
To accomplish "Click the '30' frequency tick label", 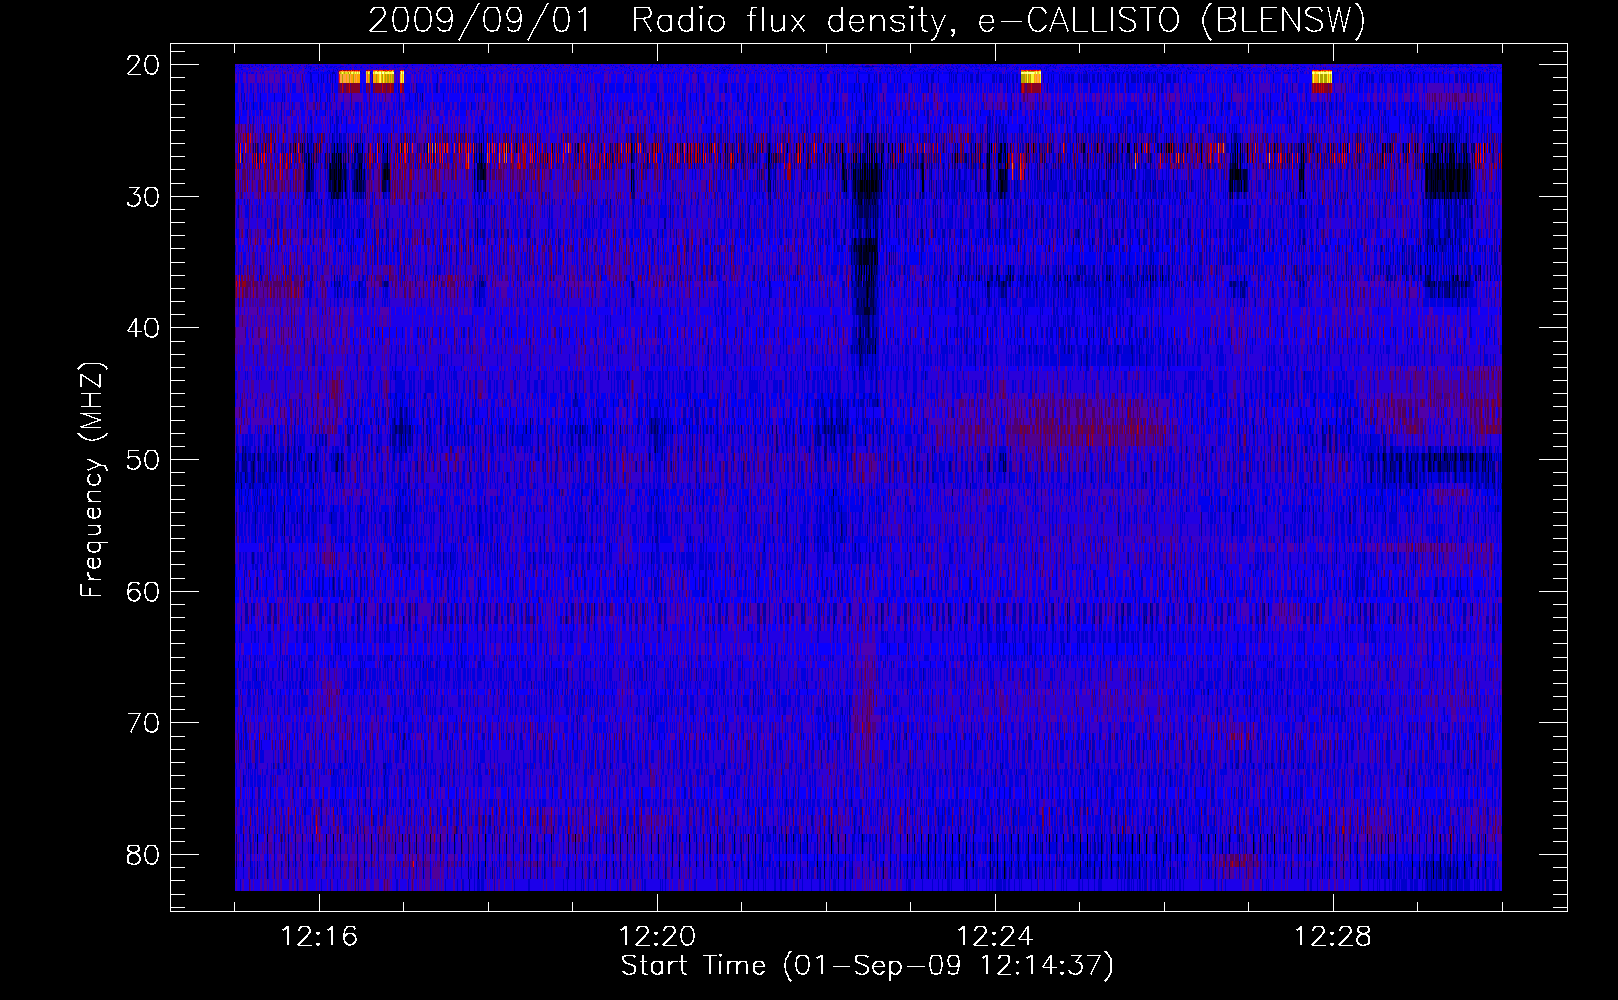I will [144, 196].
